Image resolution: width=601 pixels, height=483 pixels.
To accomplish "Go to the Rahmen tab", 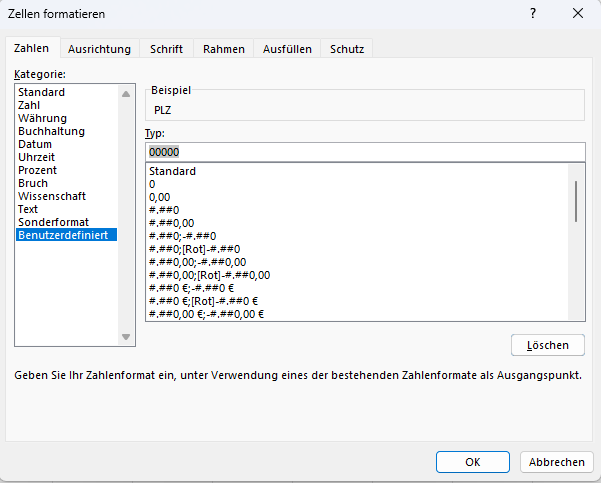I will tap(224, 49).
